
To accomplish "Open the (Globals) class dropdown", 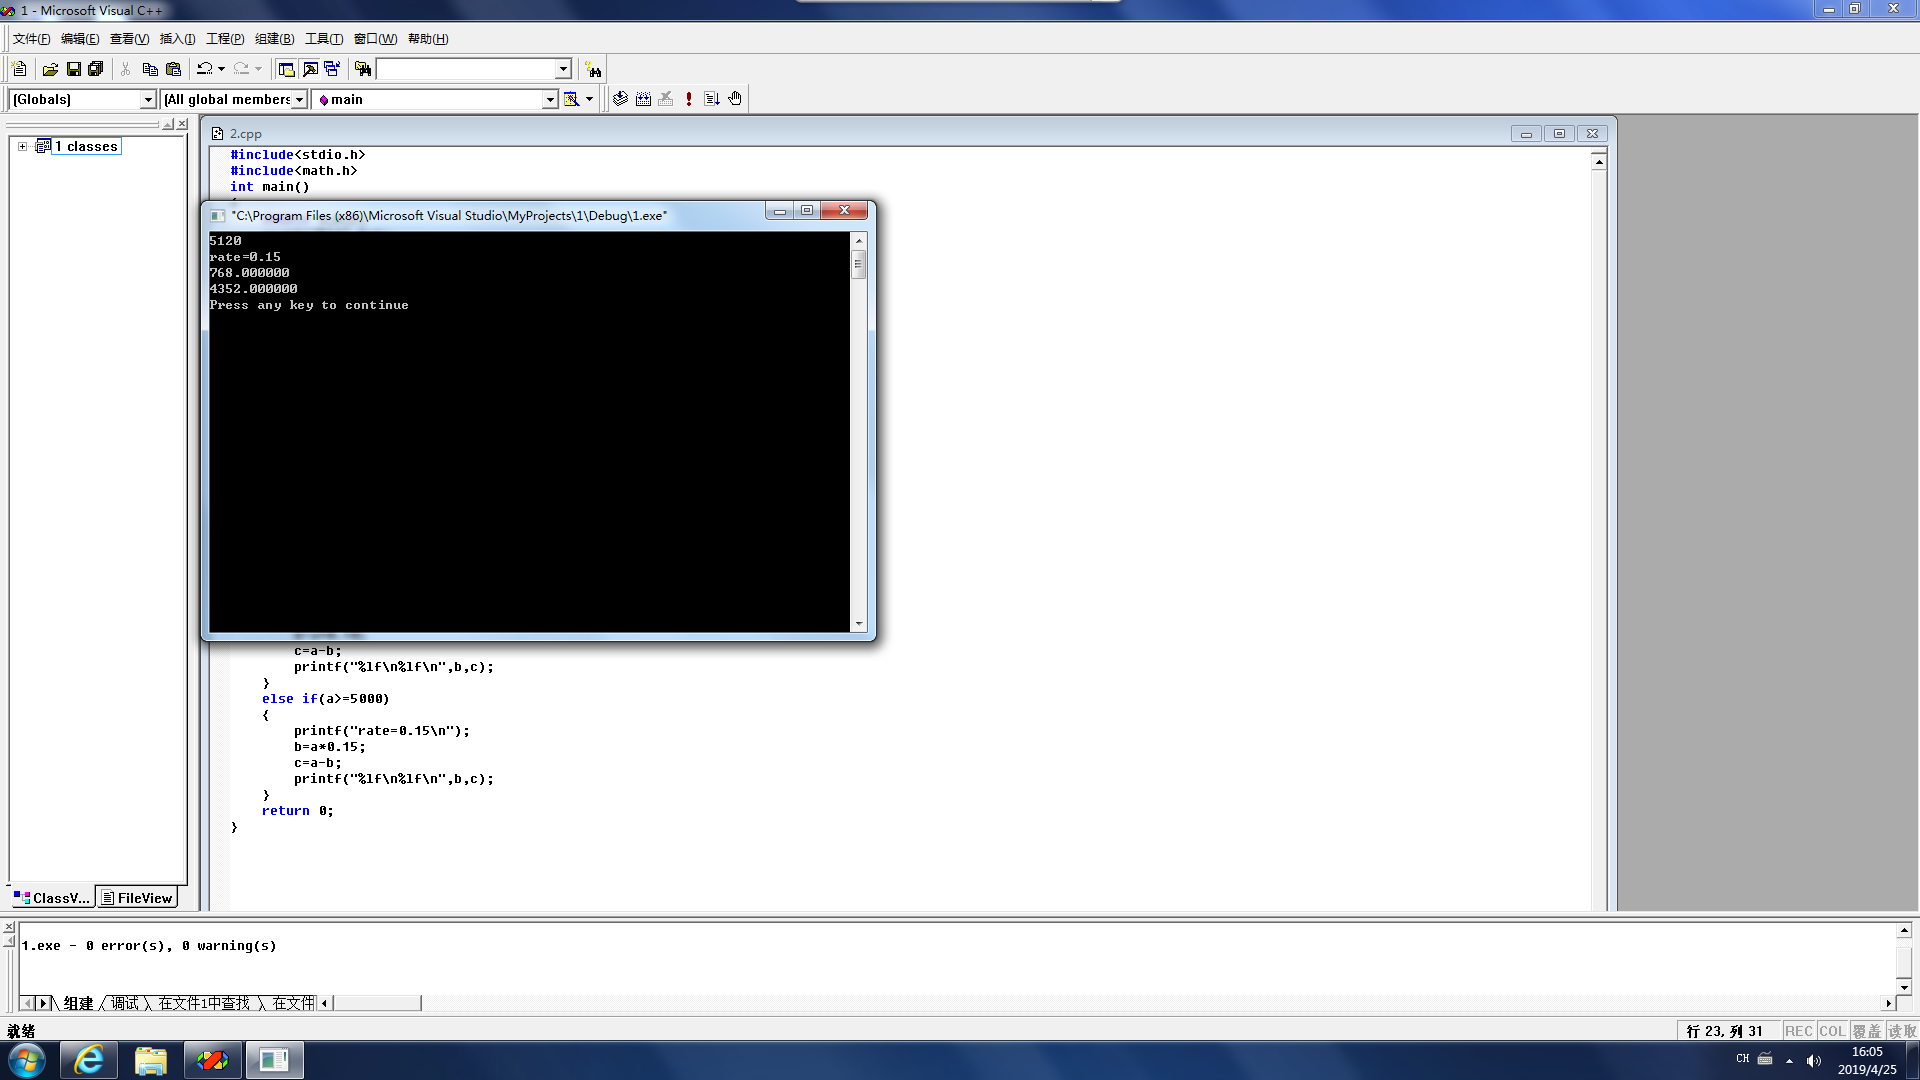I will pos(148,99).
